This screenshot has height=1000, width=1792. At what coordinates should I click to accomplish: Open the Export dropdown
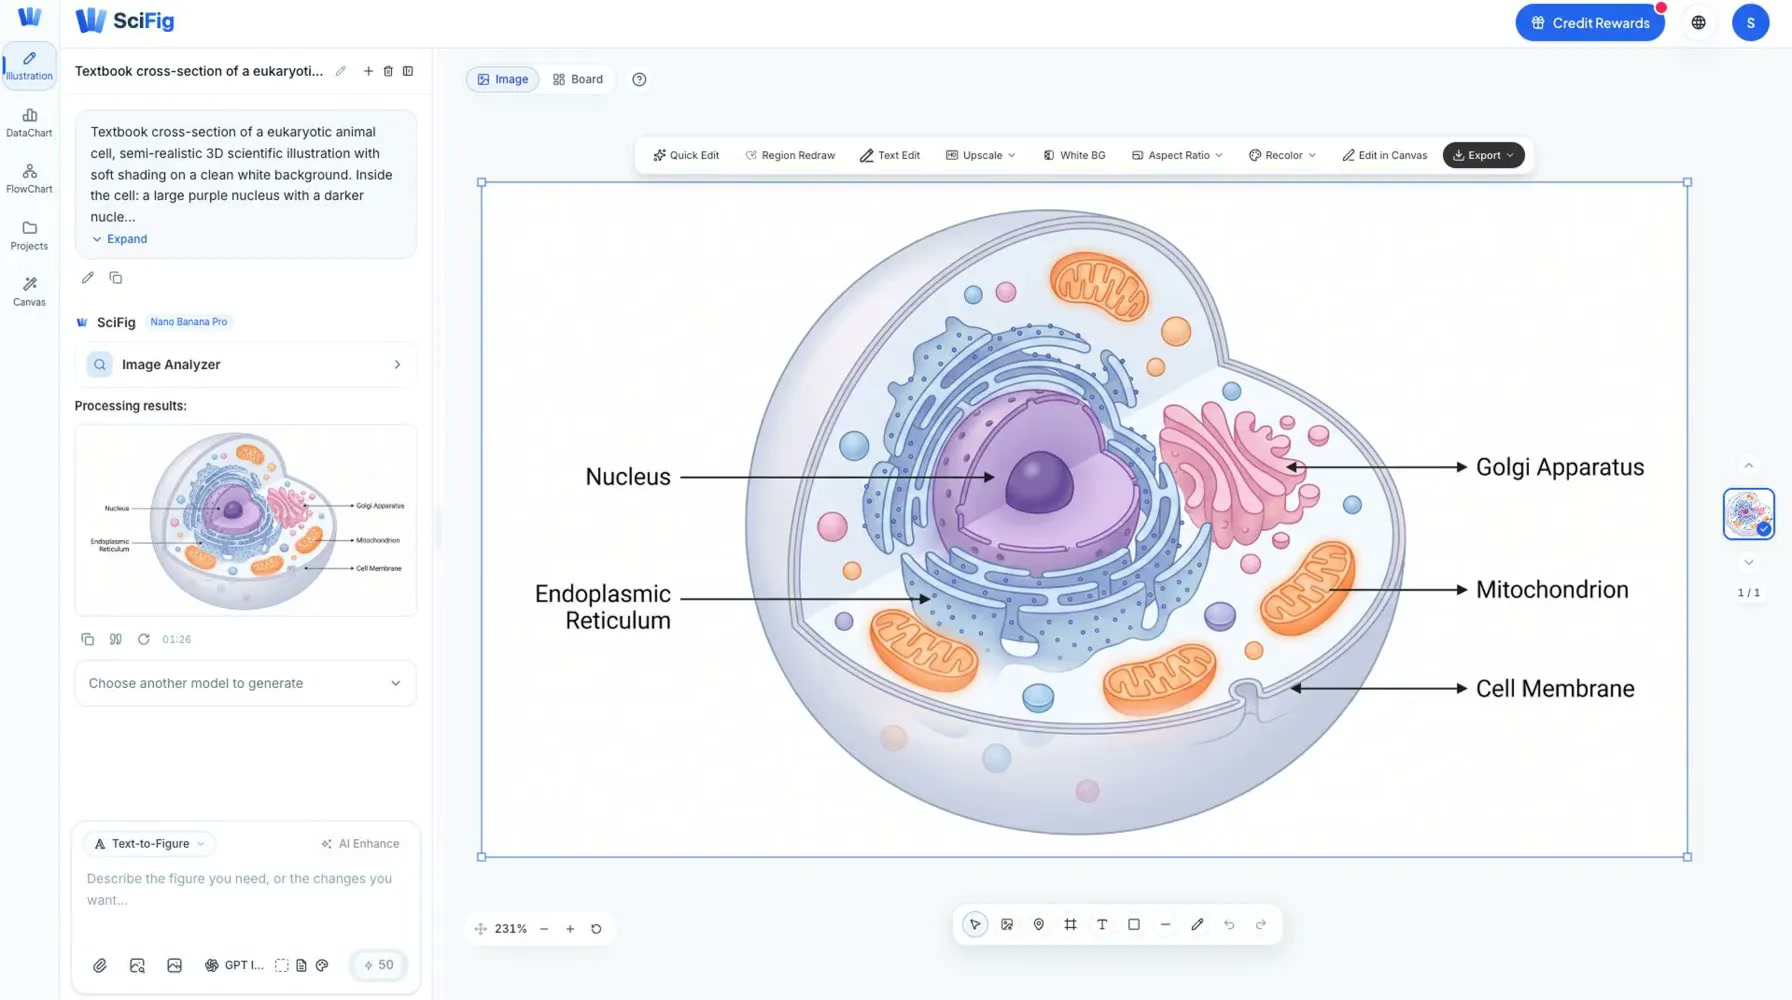(1483, 155)
